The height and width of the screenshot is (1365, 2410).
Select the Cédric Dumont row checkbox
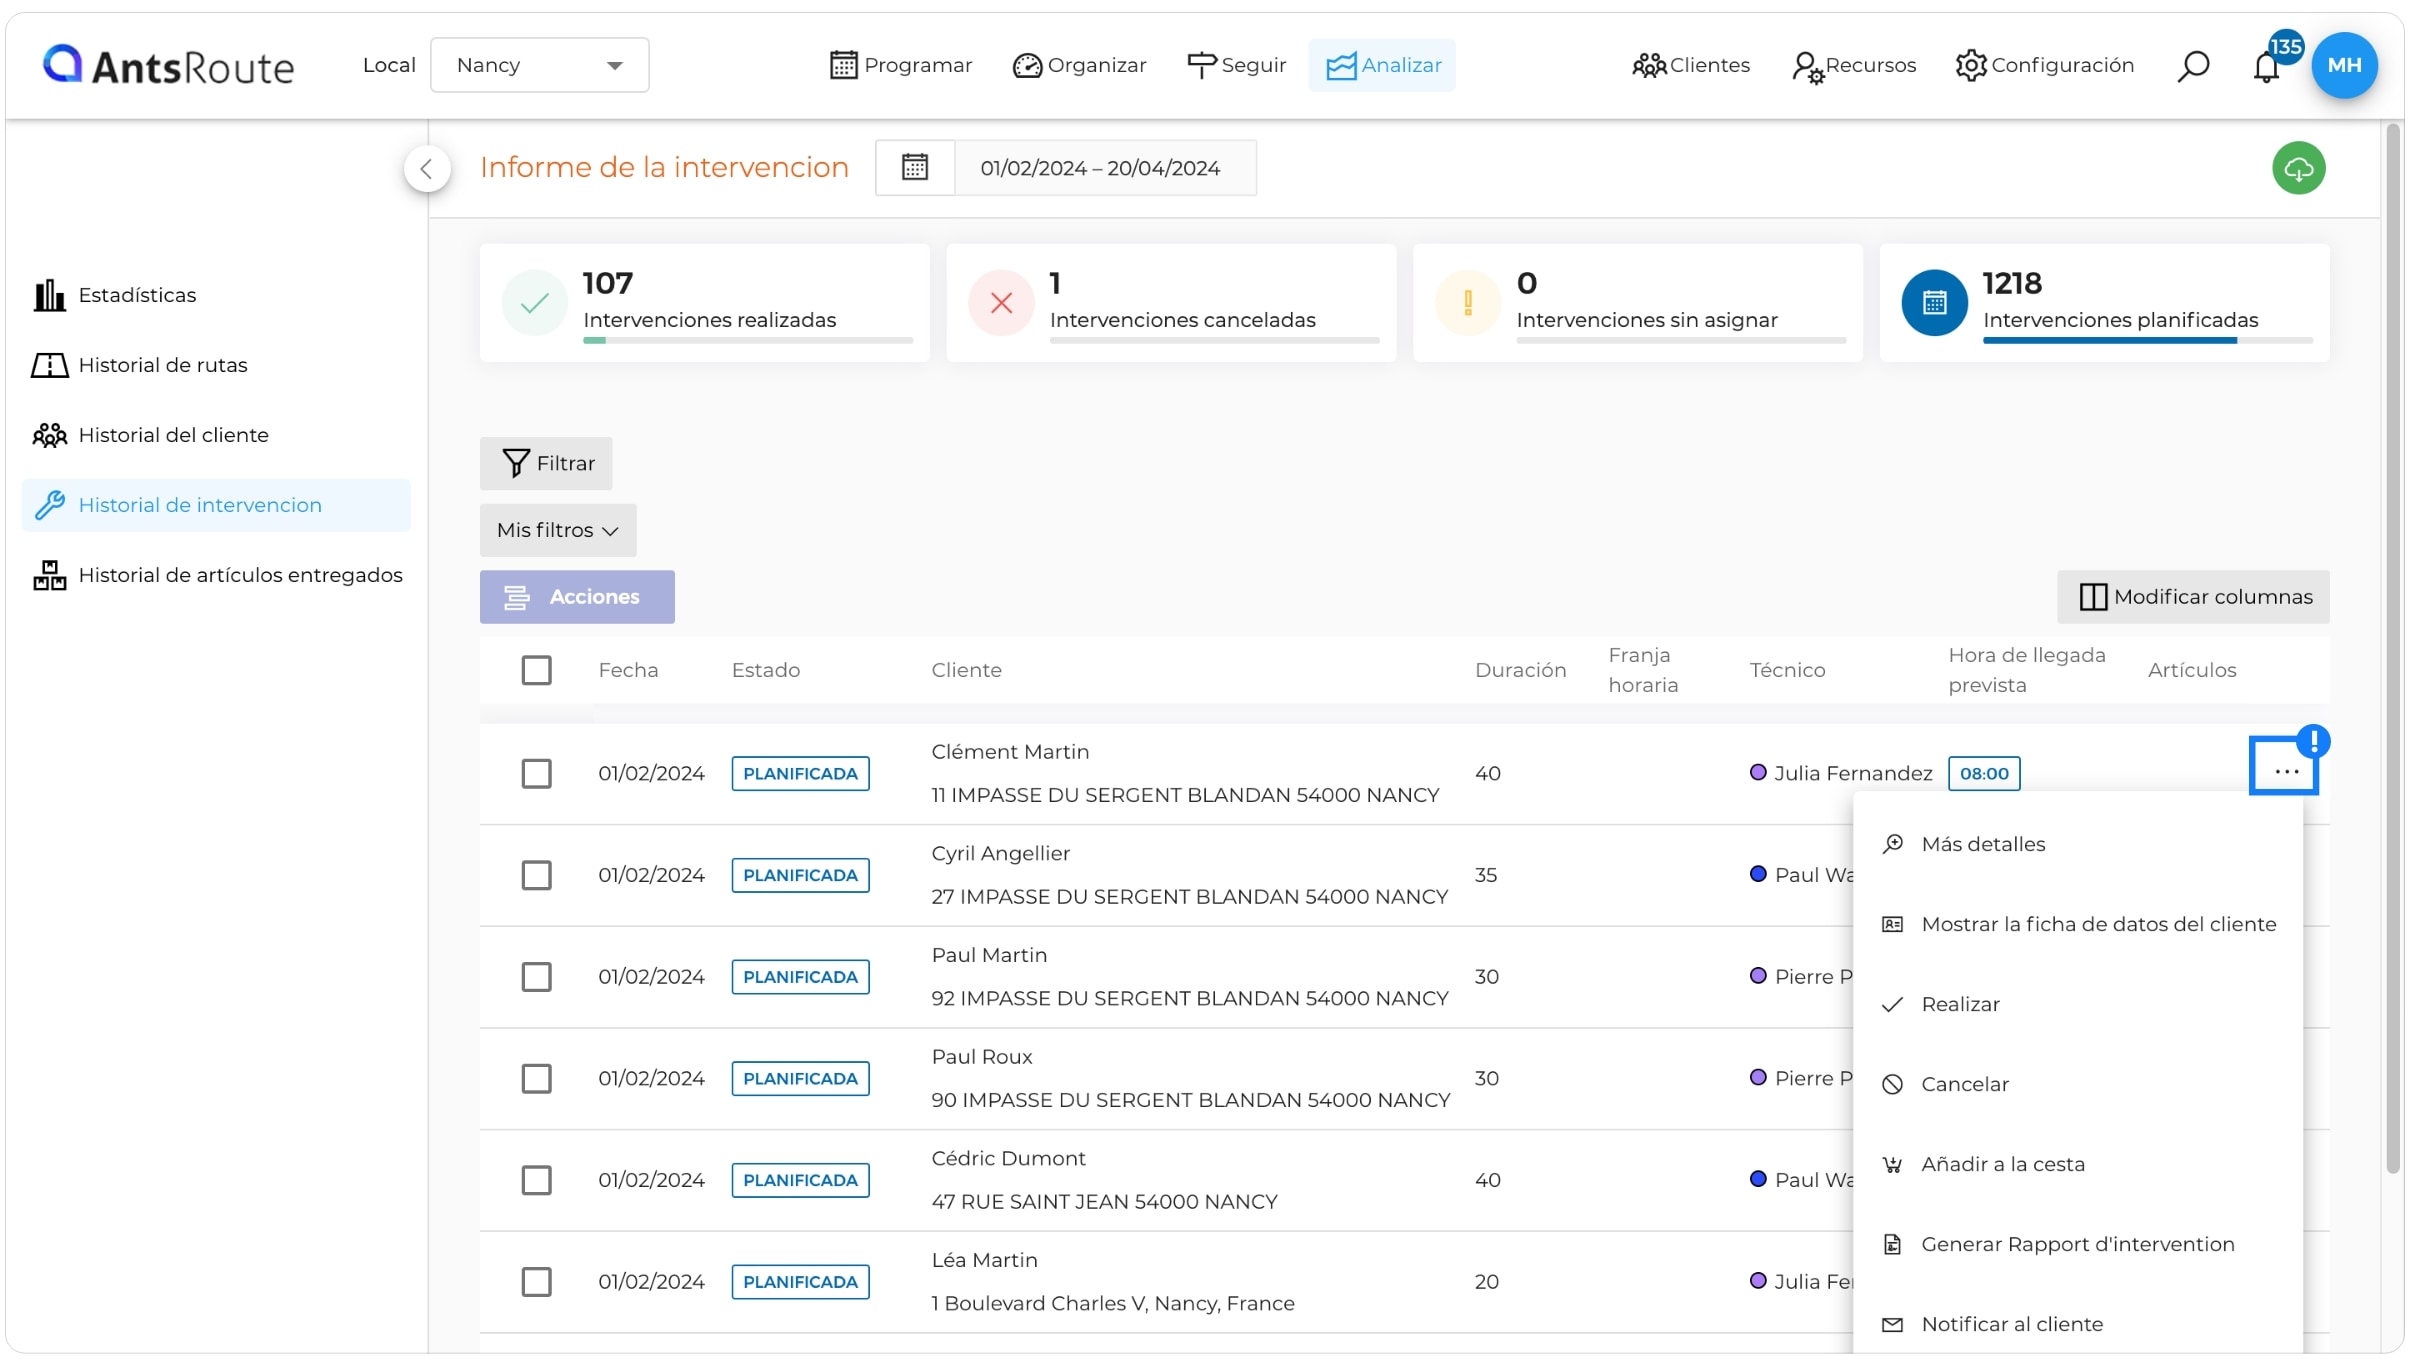click(x=536, y=1180)
